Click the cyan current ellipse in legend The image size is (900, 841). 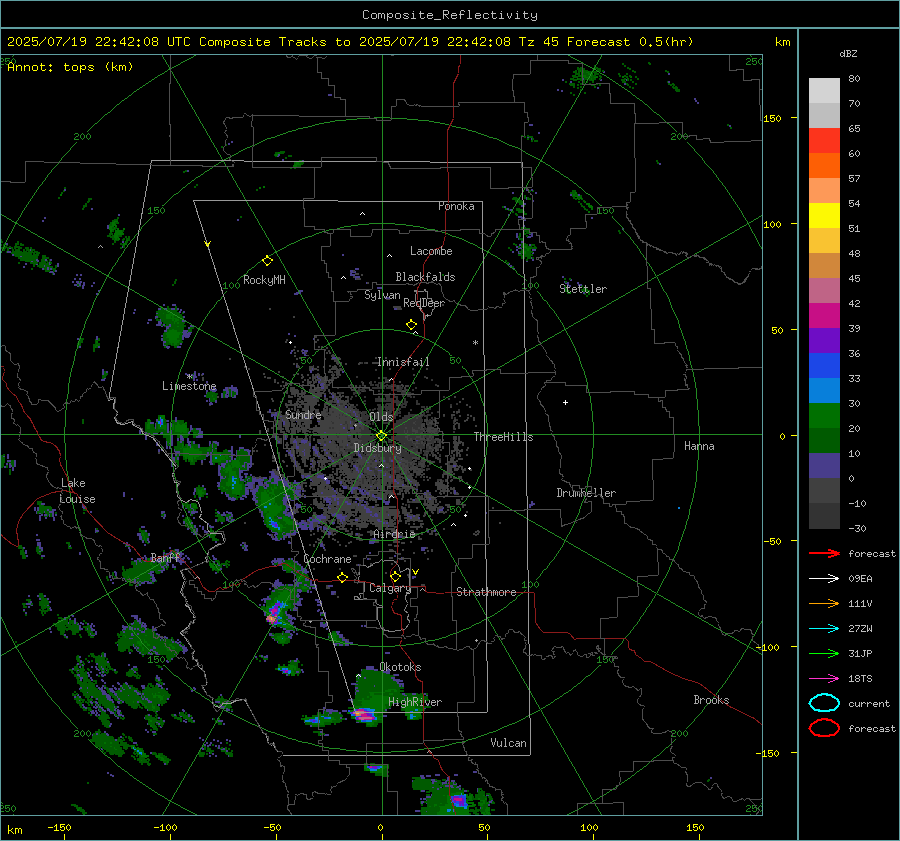824,703
